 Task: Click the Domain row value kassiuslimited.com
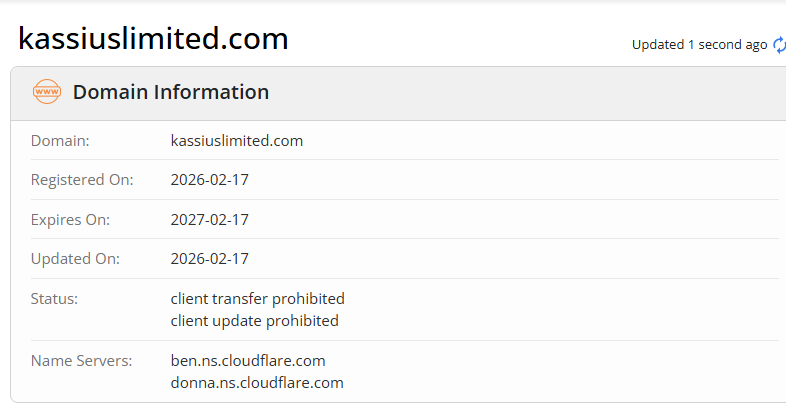(237, 141)
